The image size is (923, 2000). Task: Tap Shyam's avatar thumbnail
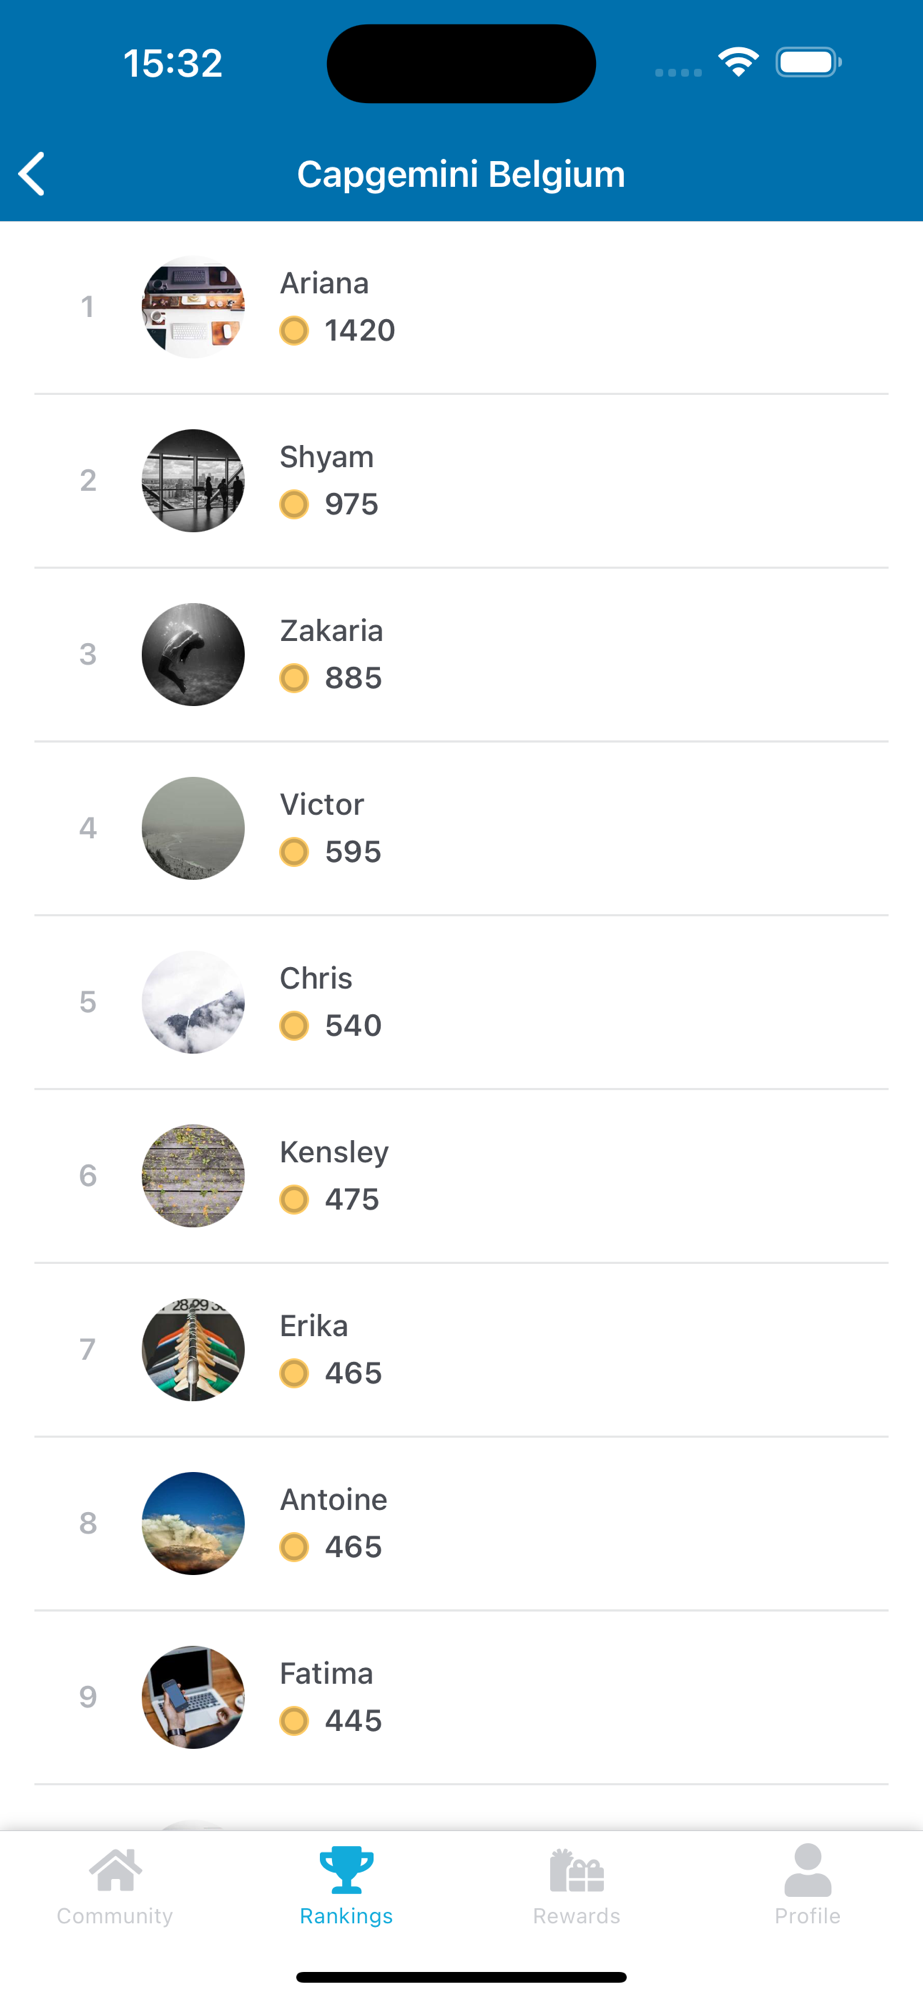[193, 481]
